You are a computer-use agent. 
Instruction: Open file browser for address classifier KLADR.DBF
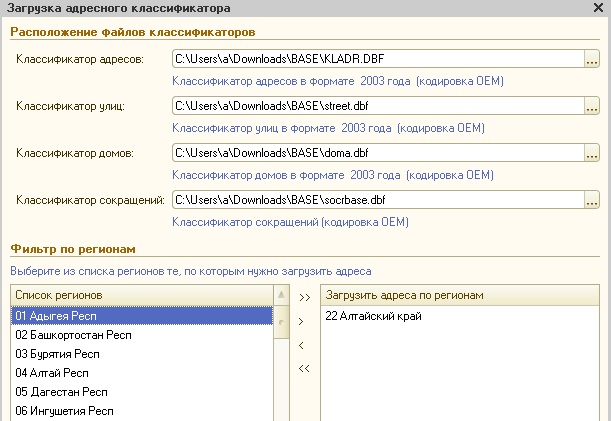click(592, 59)
